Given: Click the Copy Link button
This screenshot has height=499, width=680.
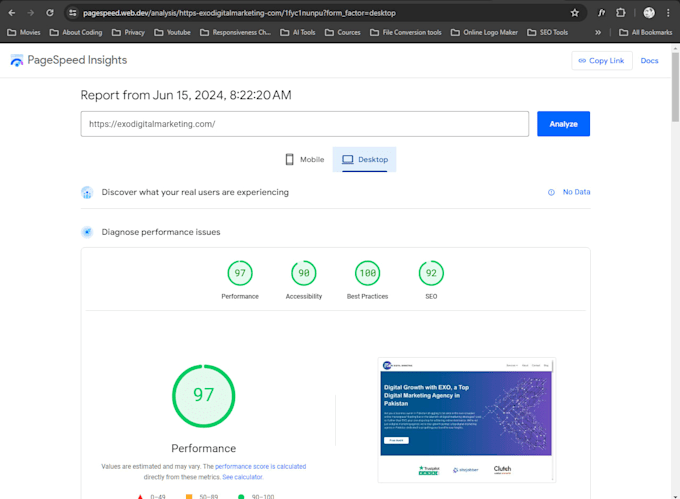Looking at the screenshot, I should click(x=602, y=61).
